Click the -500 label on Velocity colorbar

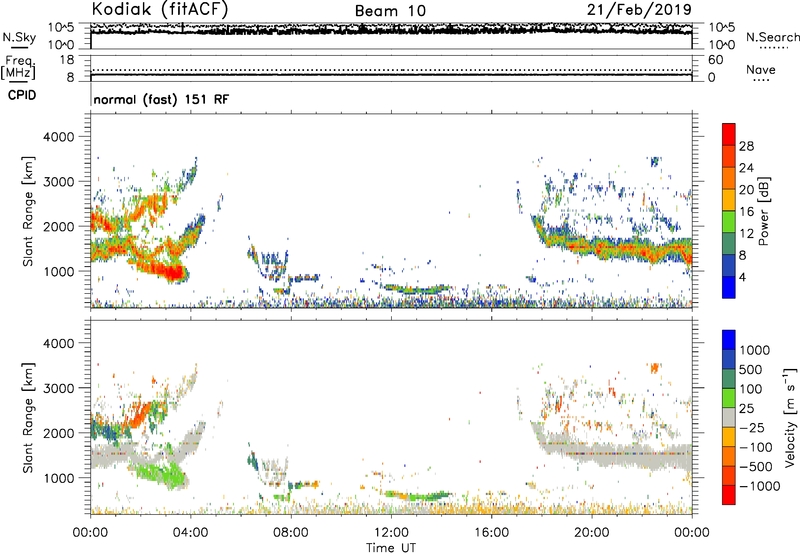pyautogui.click(x=756, y=466)
